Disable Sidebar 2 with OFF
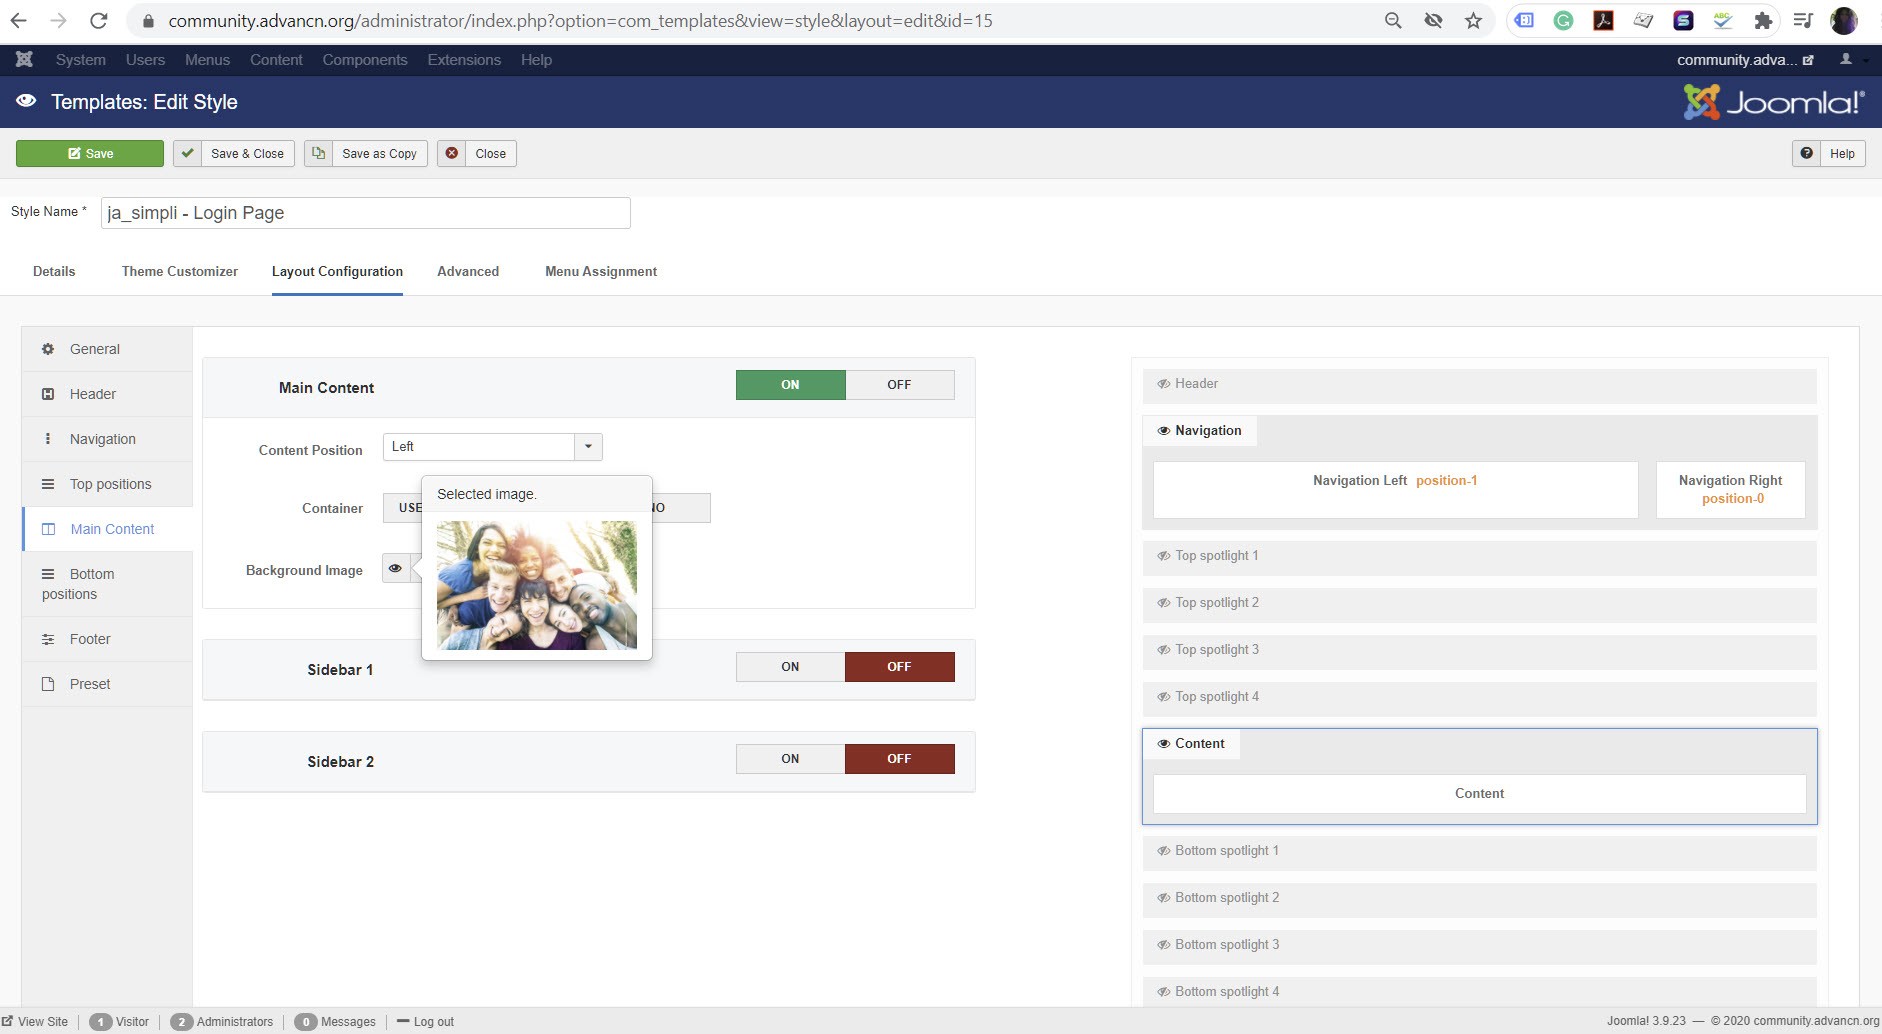 pyautogui.click(x=899, y=759)
